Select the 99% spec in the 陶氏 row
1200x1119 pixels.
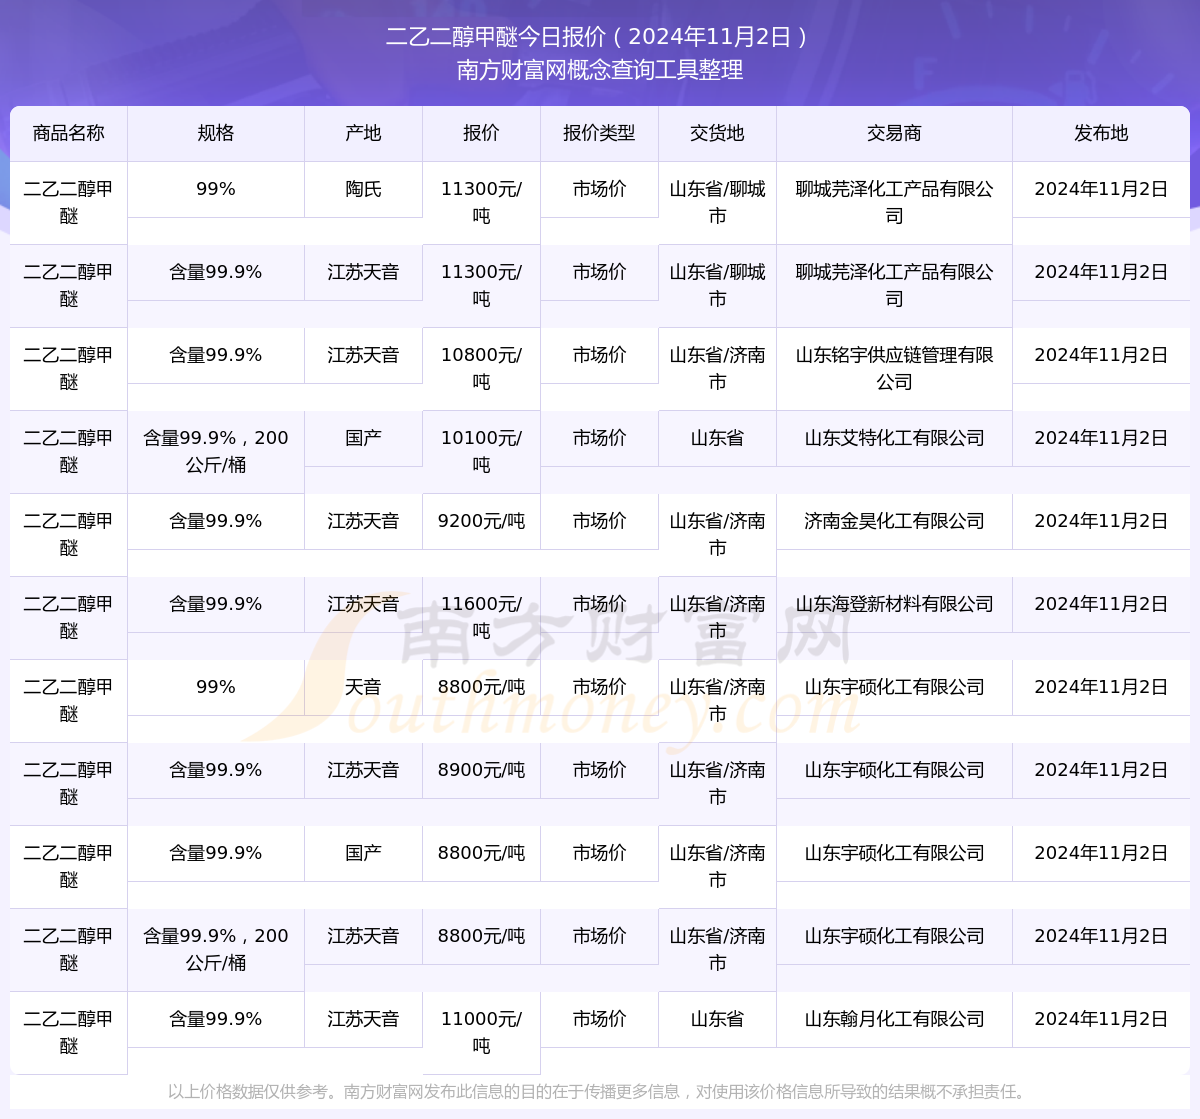pyautogui.click(x=216, y=189)
